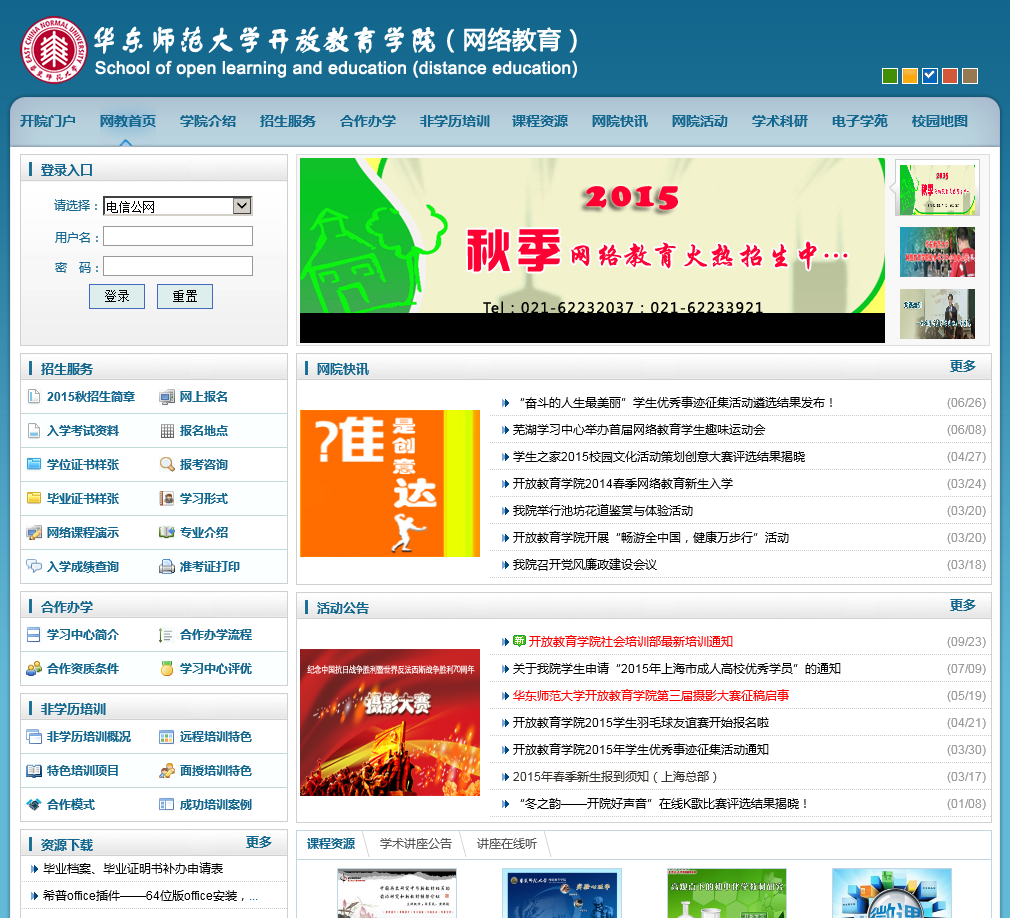The height and width of the screenshot is (918, 1010).
Task: Click 更多 in 活动公告 section
Action: pyautogui.click(x=962, y=605)
